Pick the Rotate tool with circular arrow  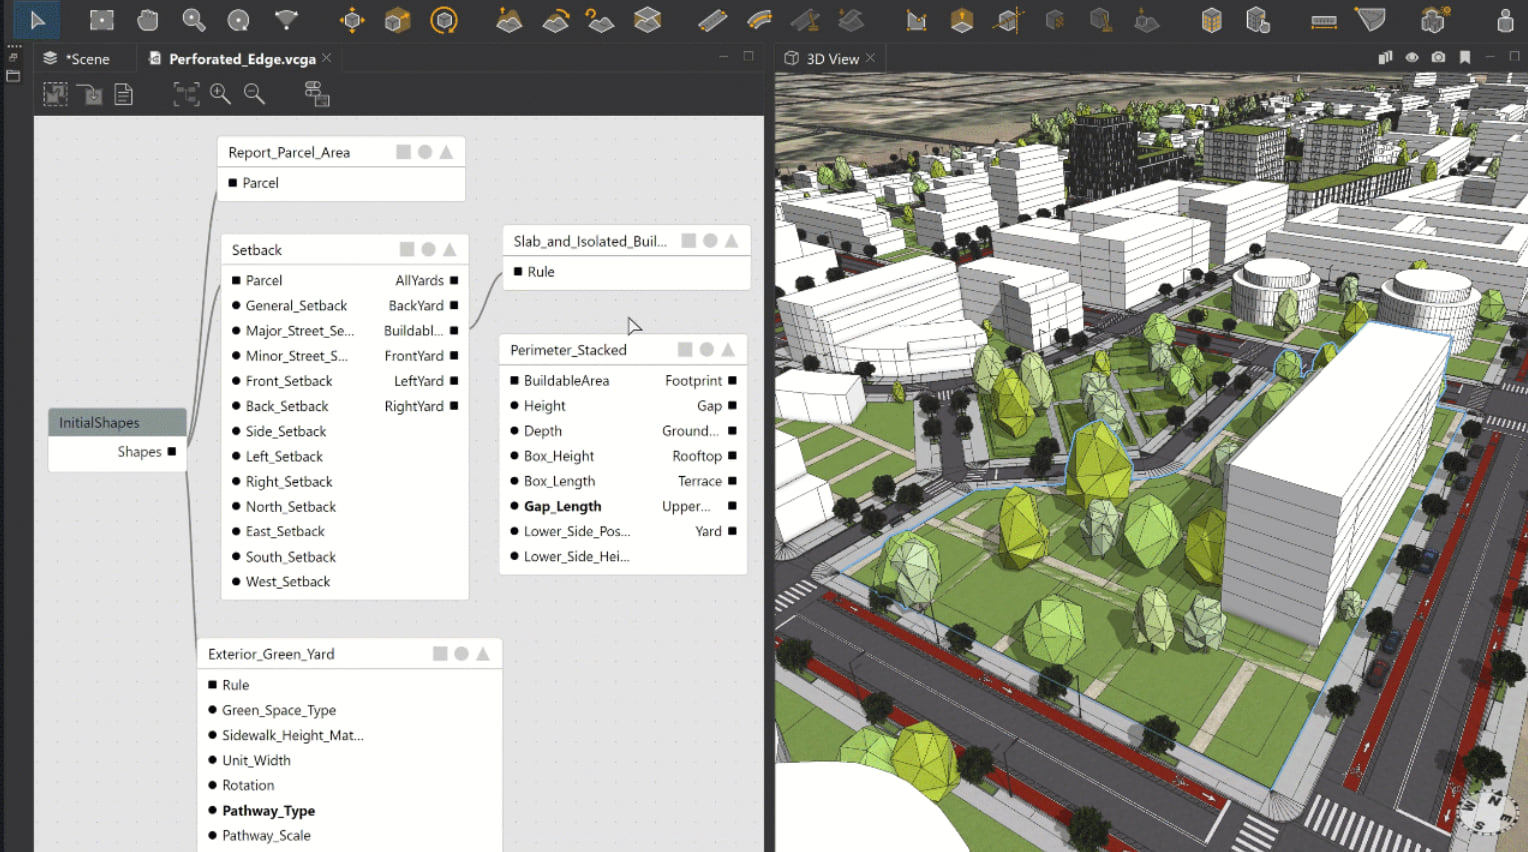[444, 20]
